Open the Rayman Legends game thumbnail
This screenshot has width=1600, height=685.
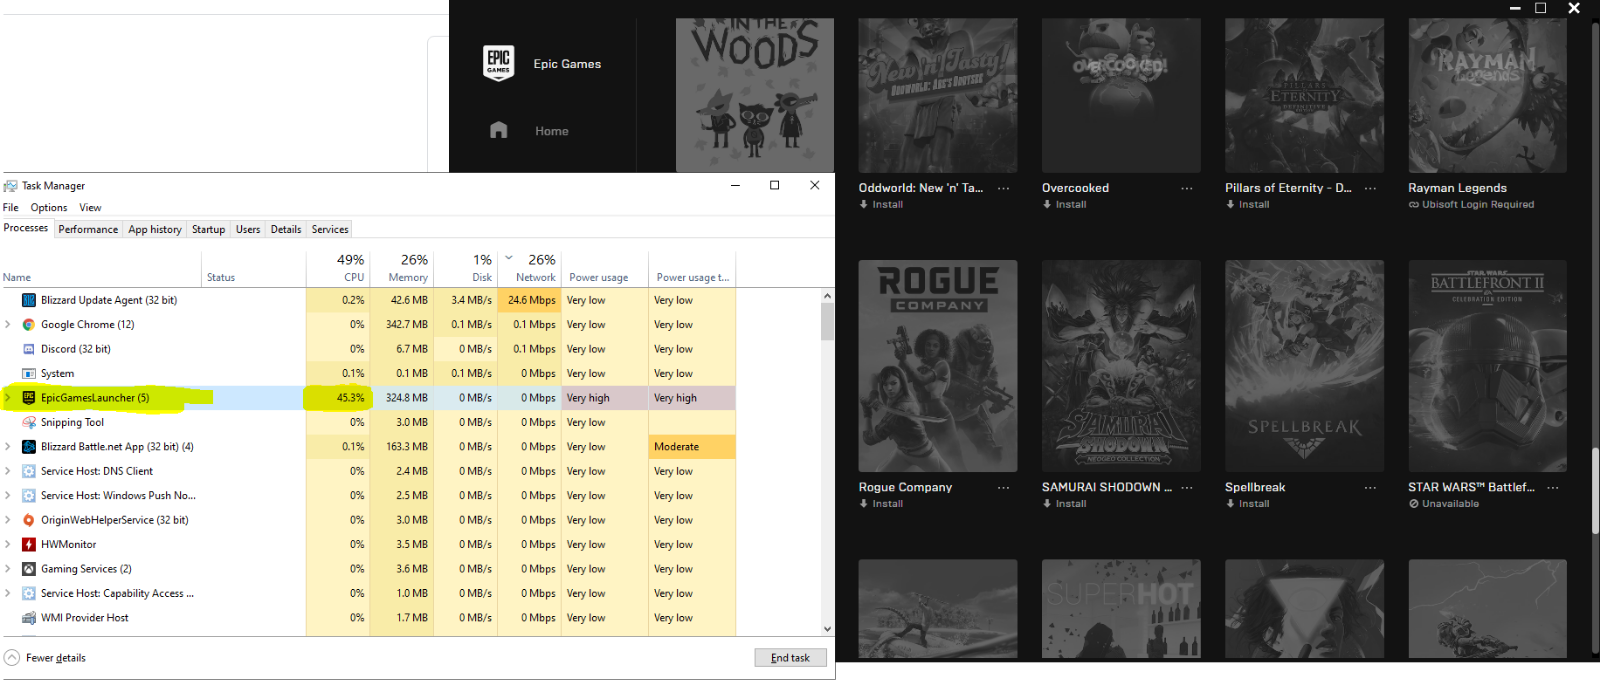(1487, 95)
